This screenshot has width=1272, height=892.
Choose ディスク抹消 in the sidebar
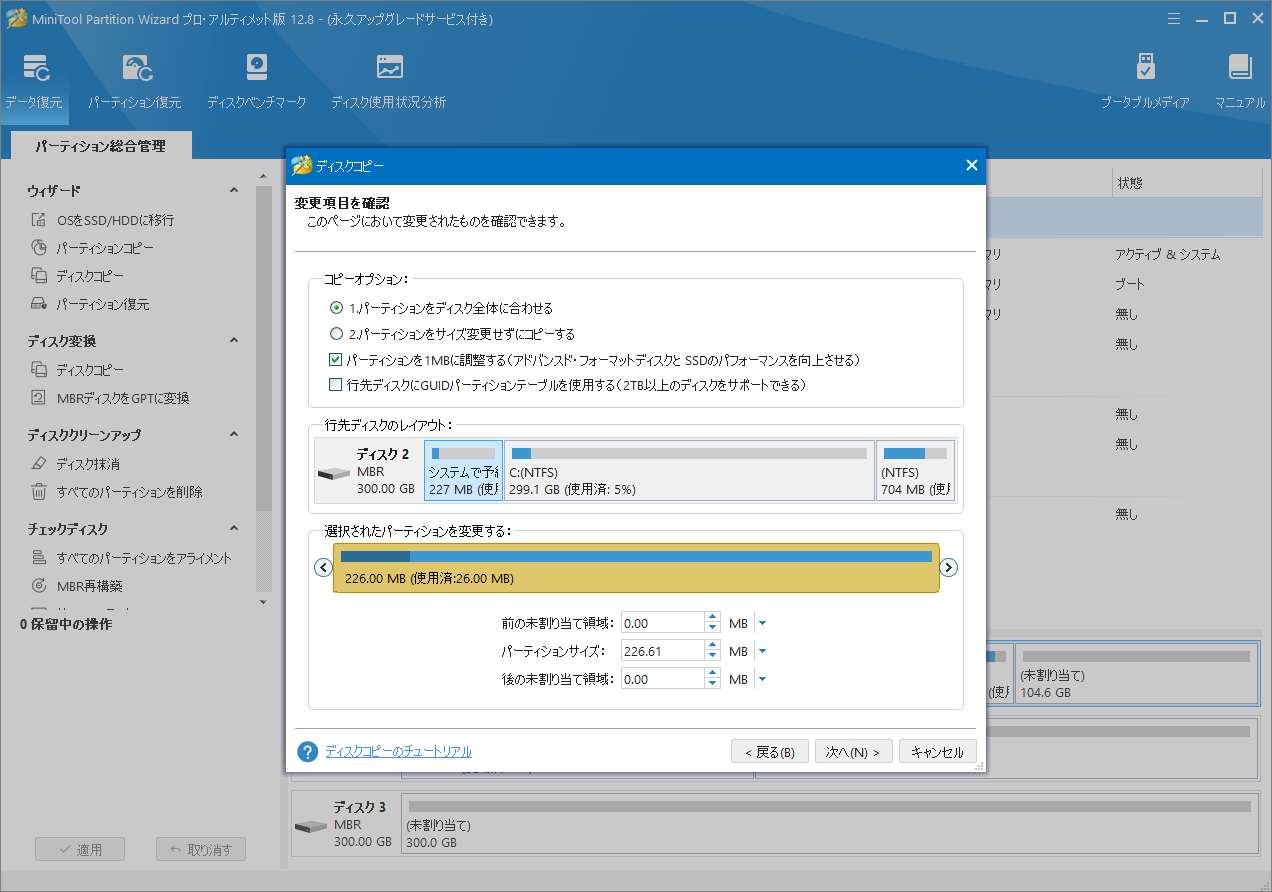coord(88,464)
